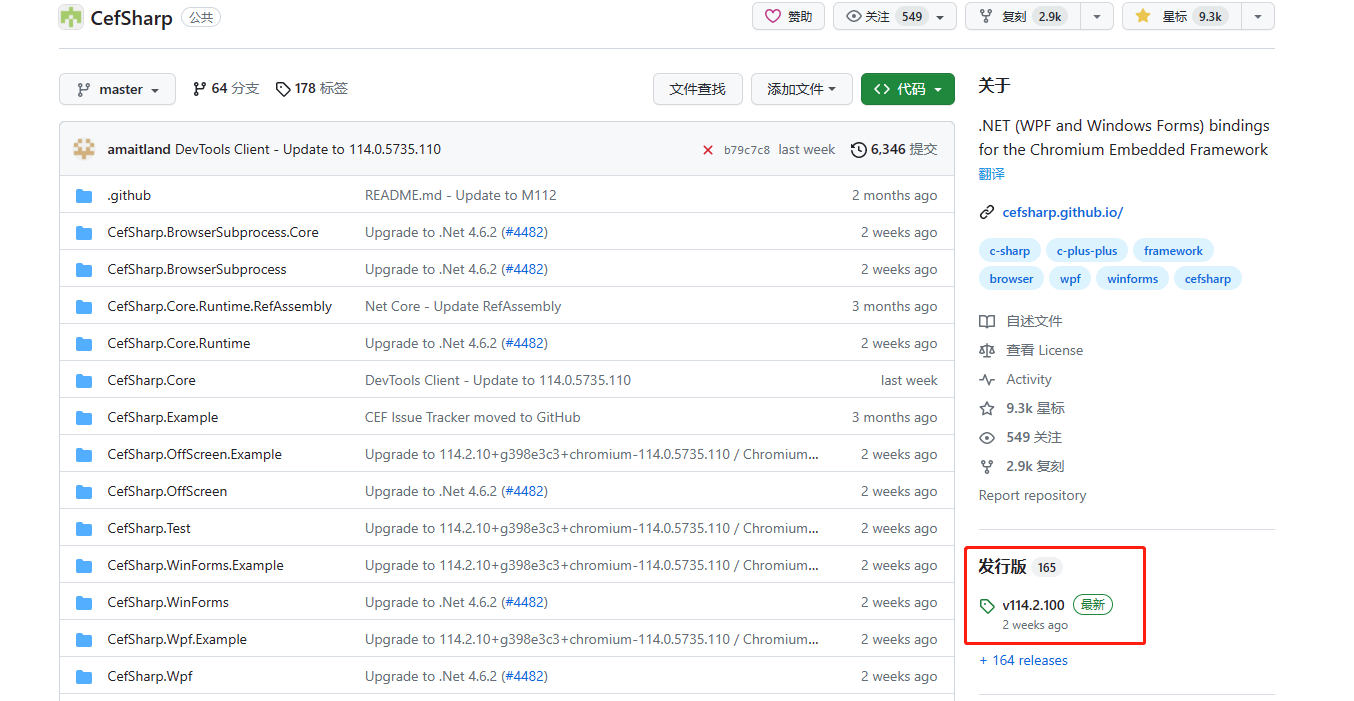Click the CefSharp.Test folder icon
The image size is (1354, 701).
[84, 529]
